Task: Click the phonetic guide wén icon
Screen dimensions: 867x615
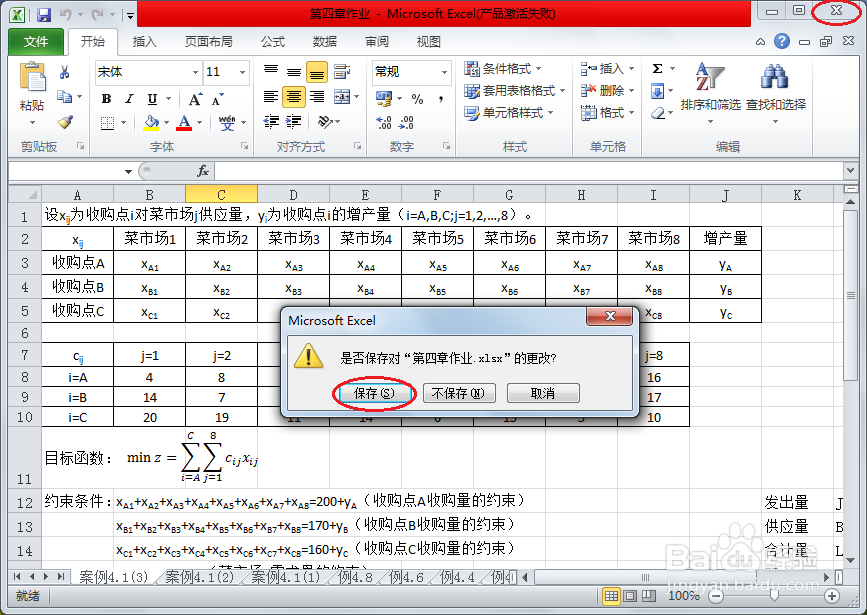Action: point(227,123)
